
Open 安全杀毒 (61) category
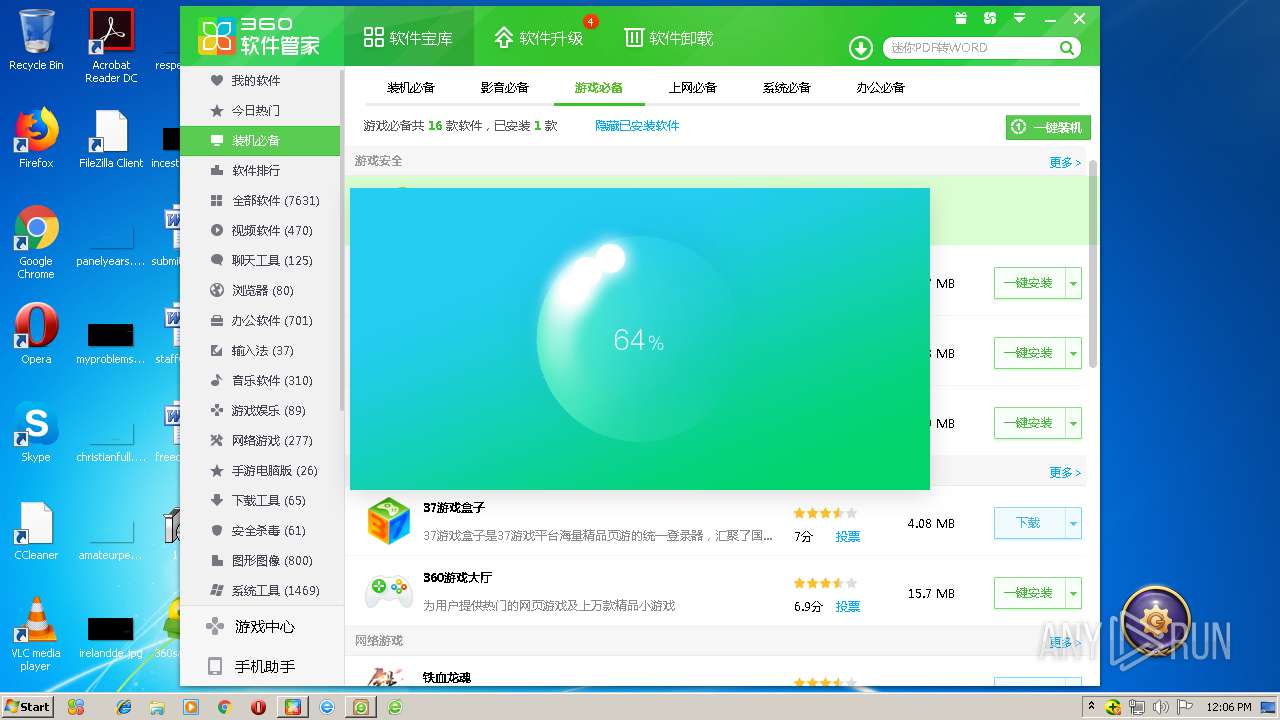[x=260, y=530]
